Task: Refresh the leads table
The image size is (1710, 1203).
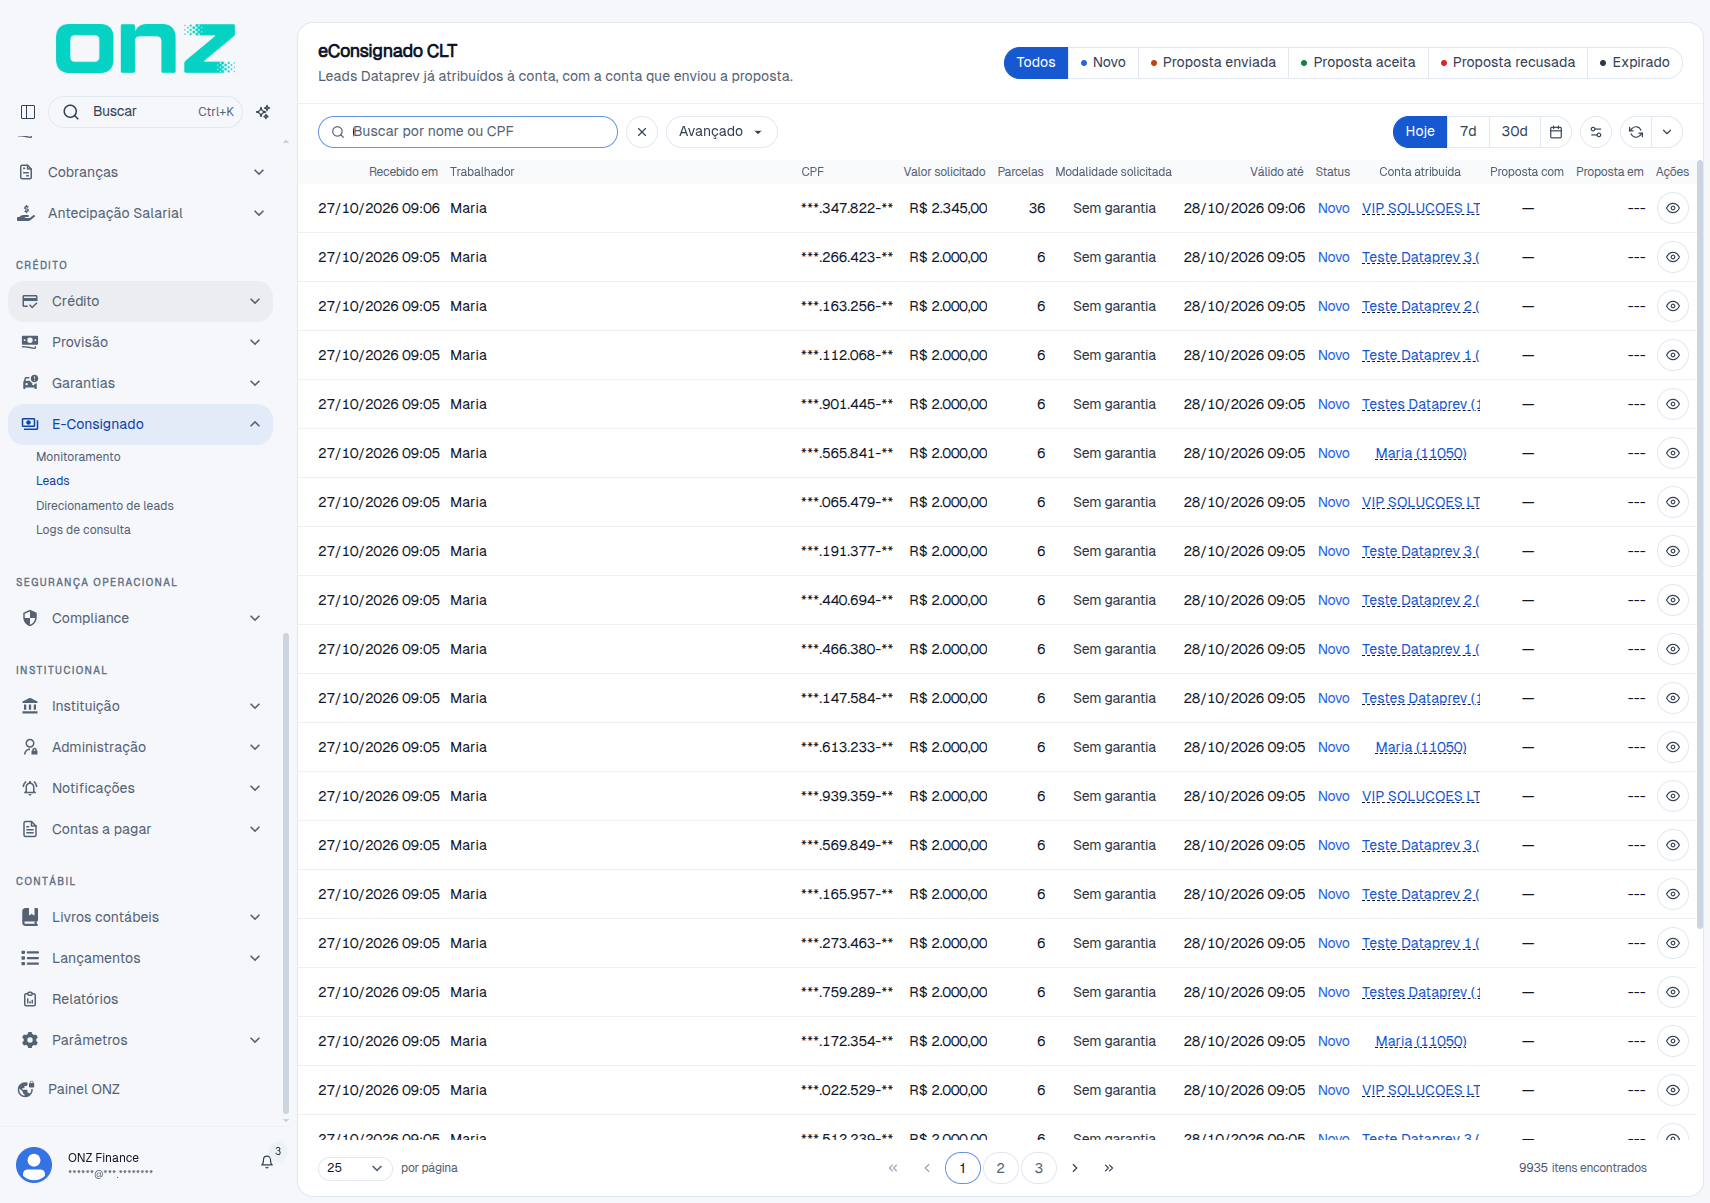Action: coord(1636,132)
